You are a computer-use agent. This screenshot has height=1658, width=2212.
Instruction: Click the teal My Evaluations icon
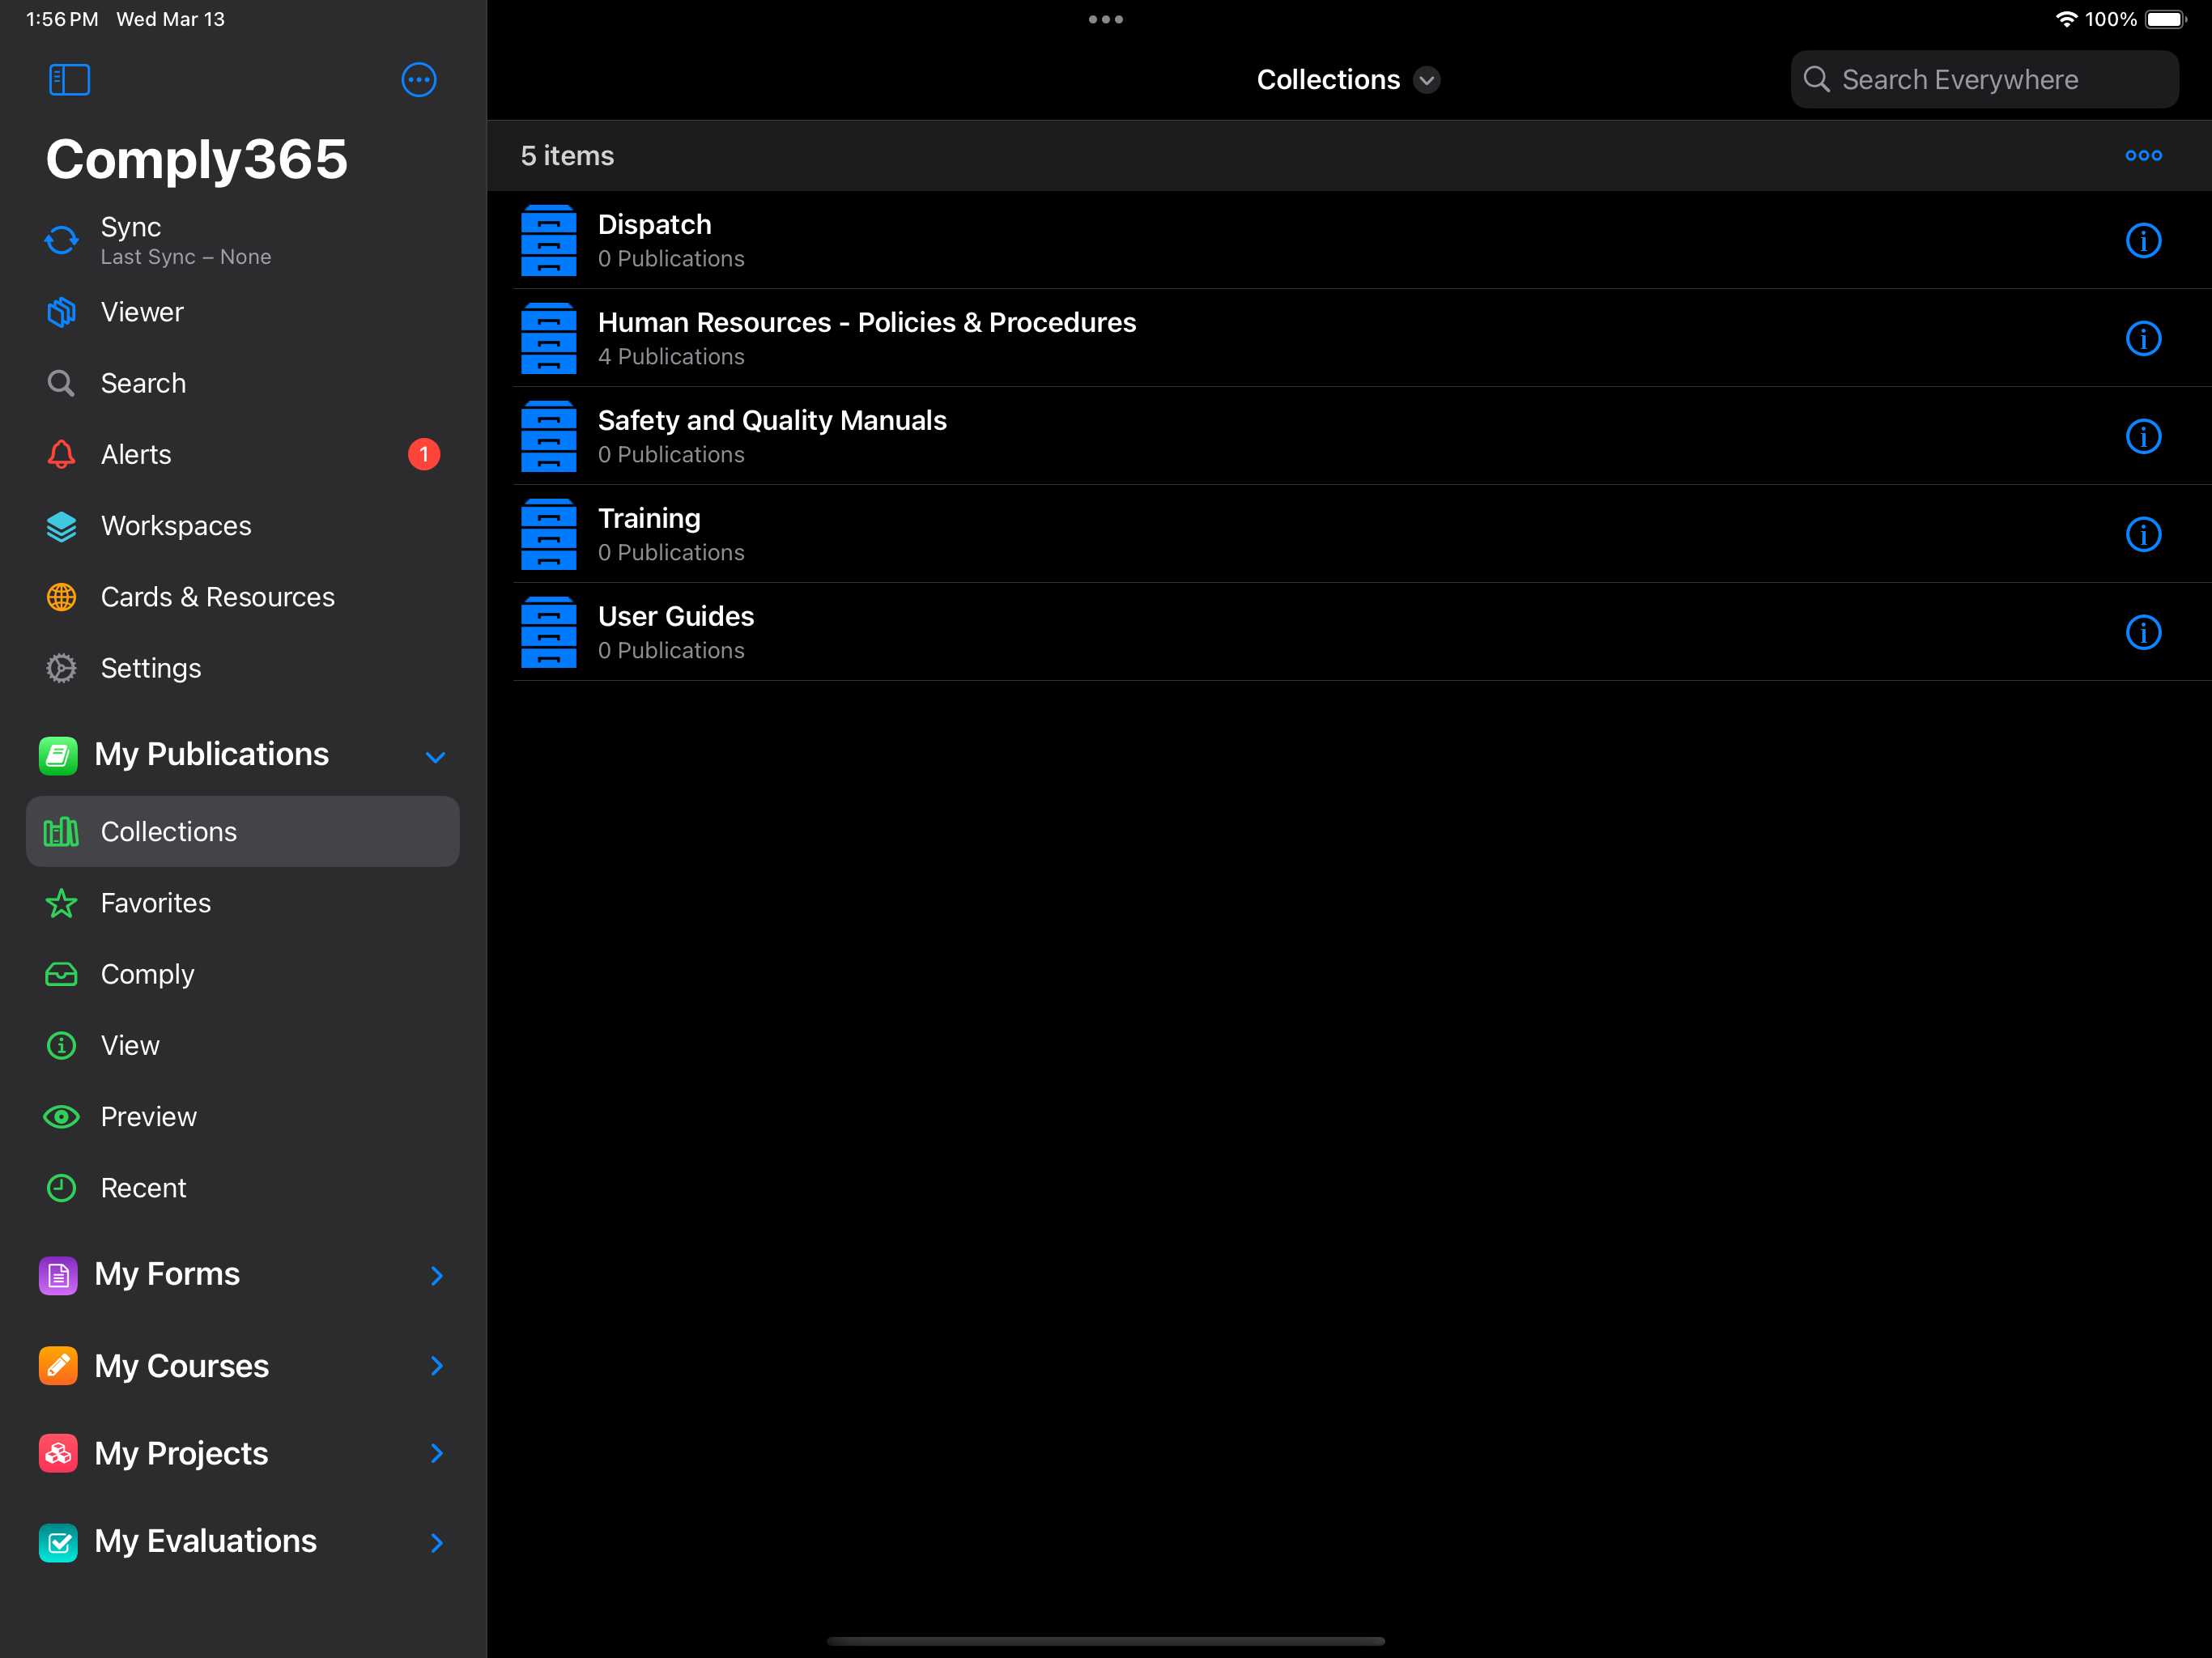coord(58,1542)
